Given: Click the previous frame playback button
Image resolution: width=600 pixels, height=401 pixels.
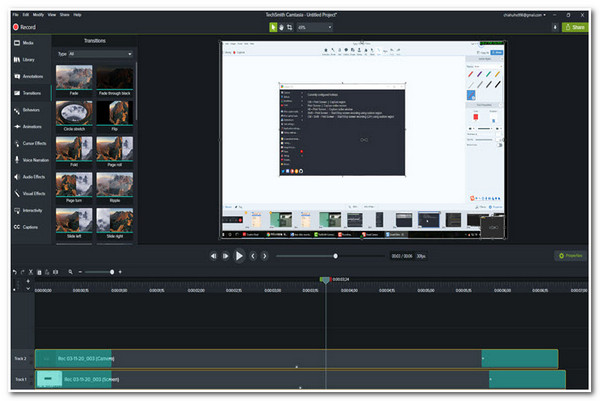Looking at the screenshot, I should coord(214,256).
